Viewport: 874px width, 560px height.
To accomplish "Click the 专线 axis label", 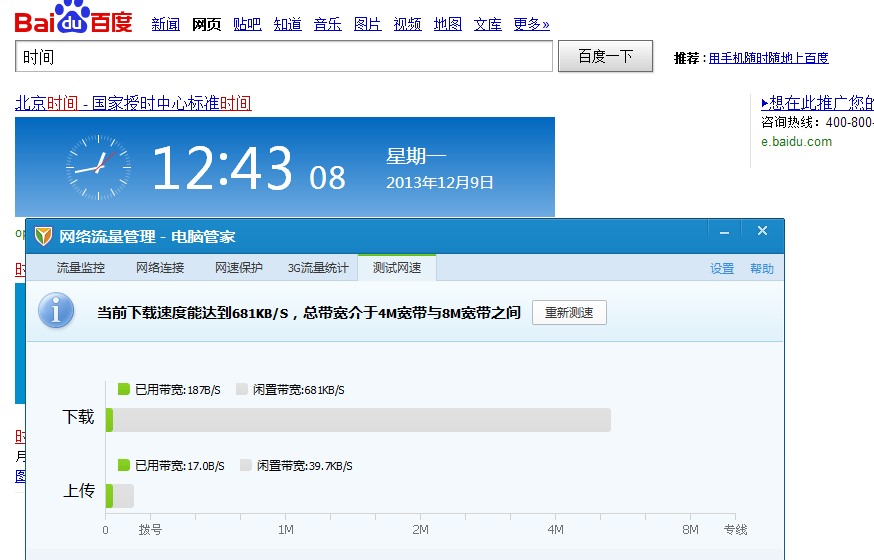I will click(735, 529).
